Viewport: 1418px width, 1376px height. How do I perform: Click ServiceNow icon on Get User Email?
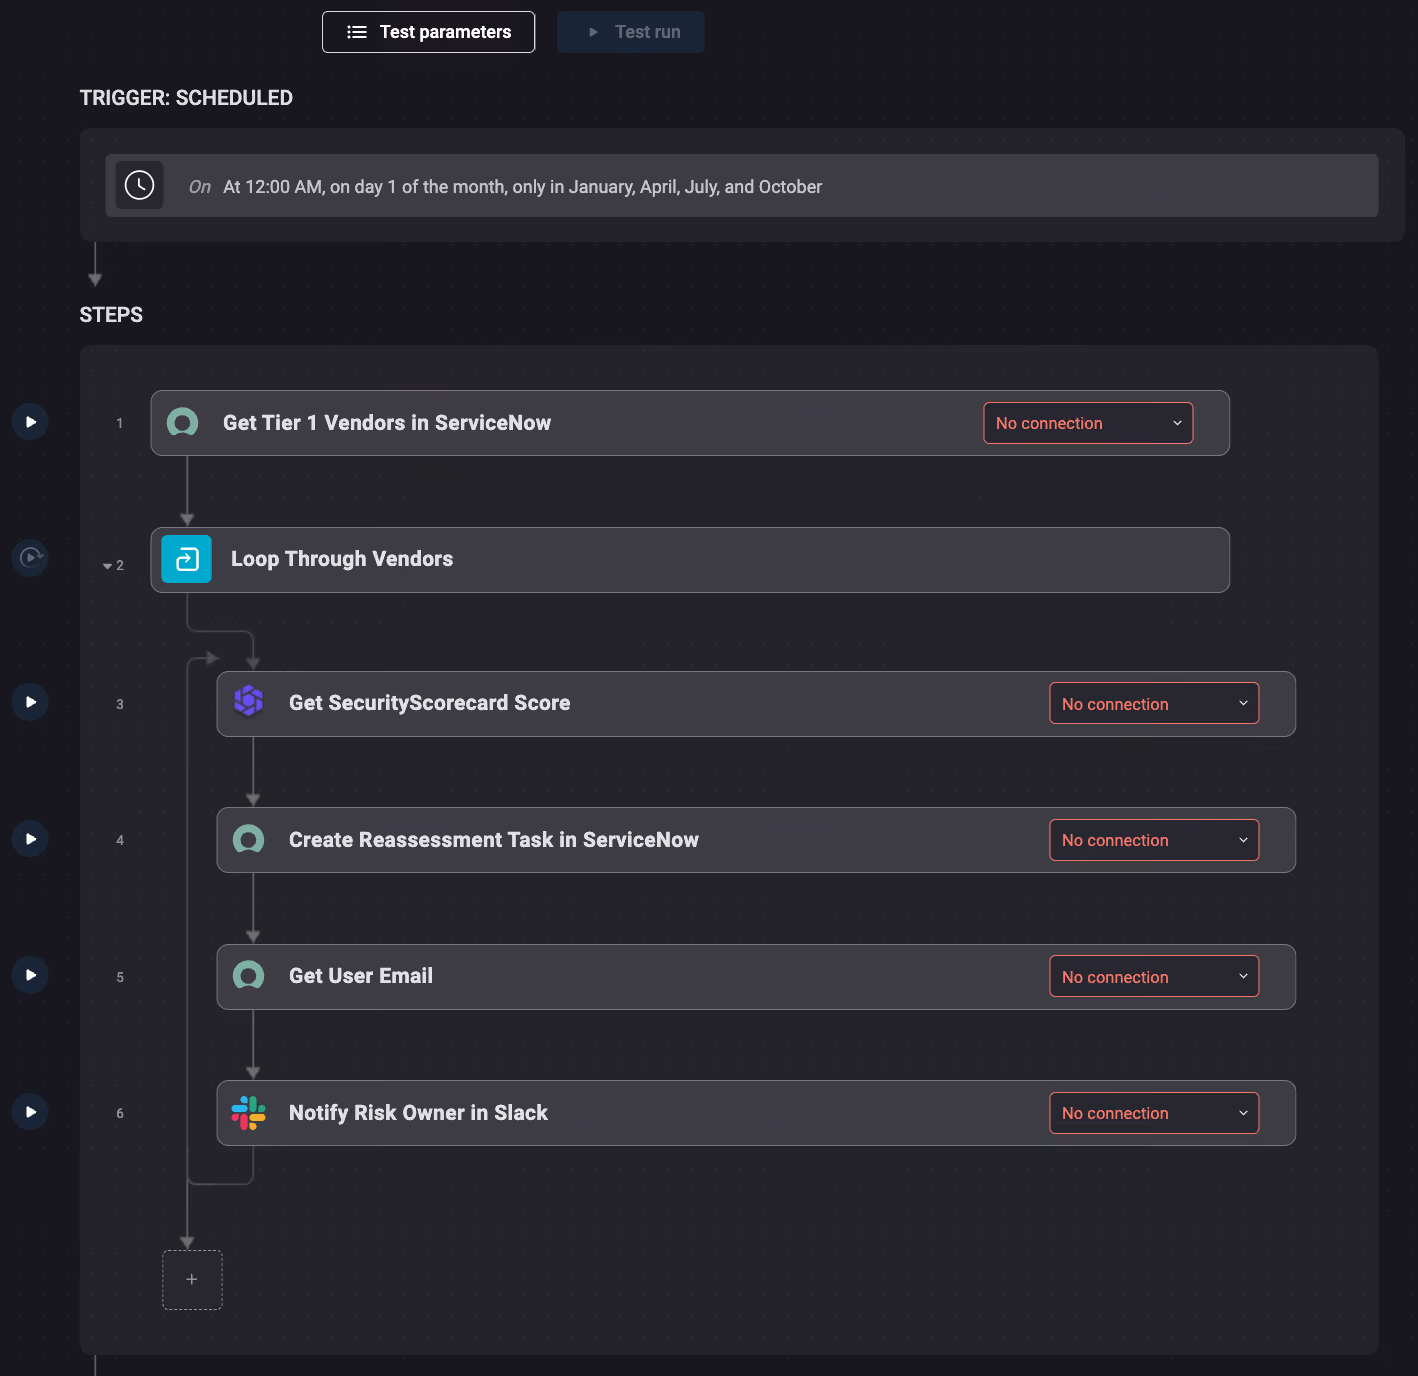tap(248, 975)
